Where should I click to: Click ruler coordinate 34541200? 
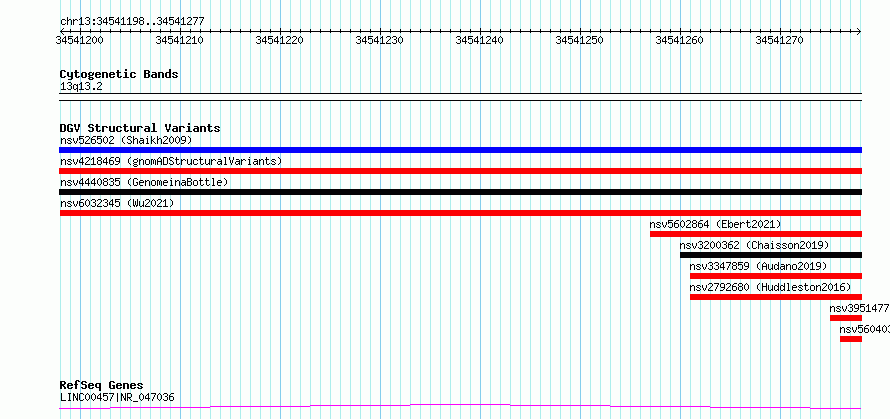(80, 40)
